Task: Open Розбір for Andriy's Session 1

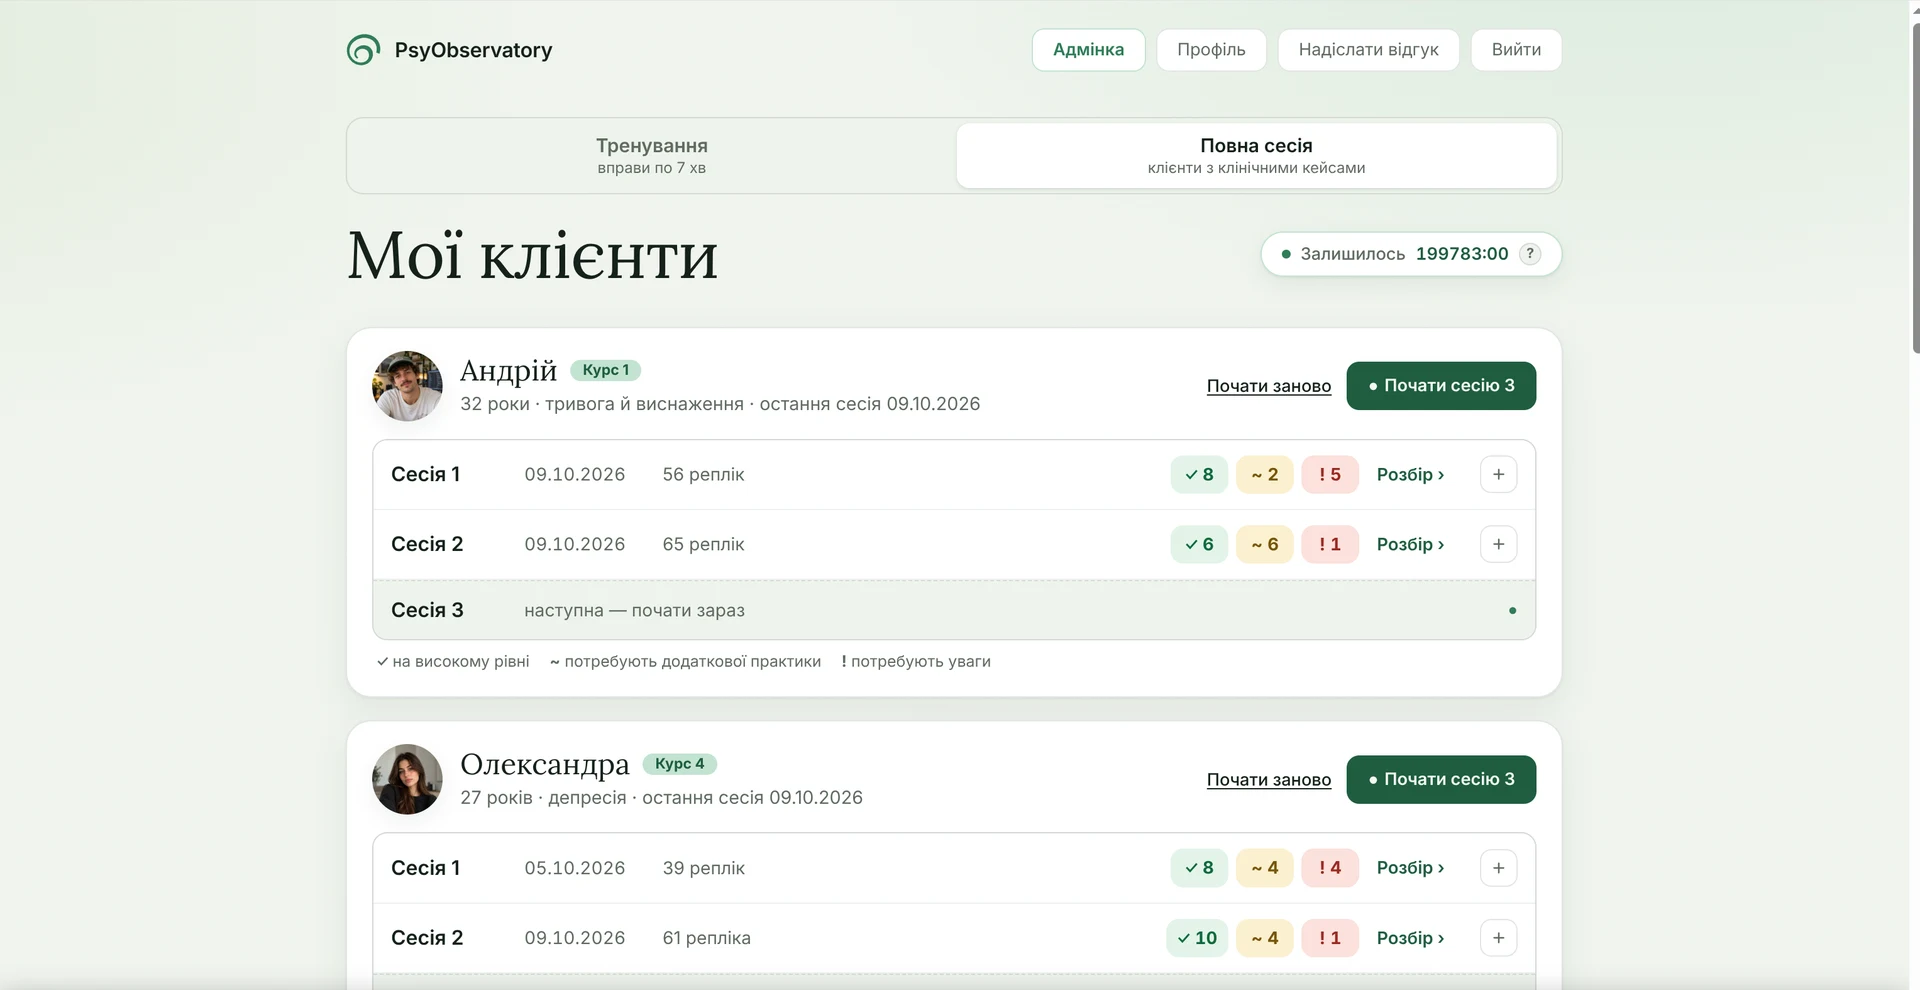Action: coord(1410,475)
